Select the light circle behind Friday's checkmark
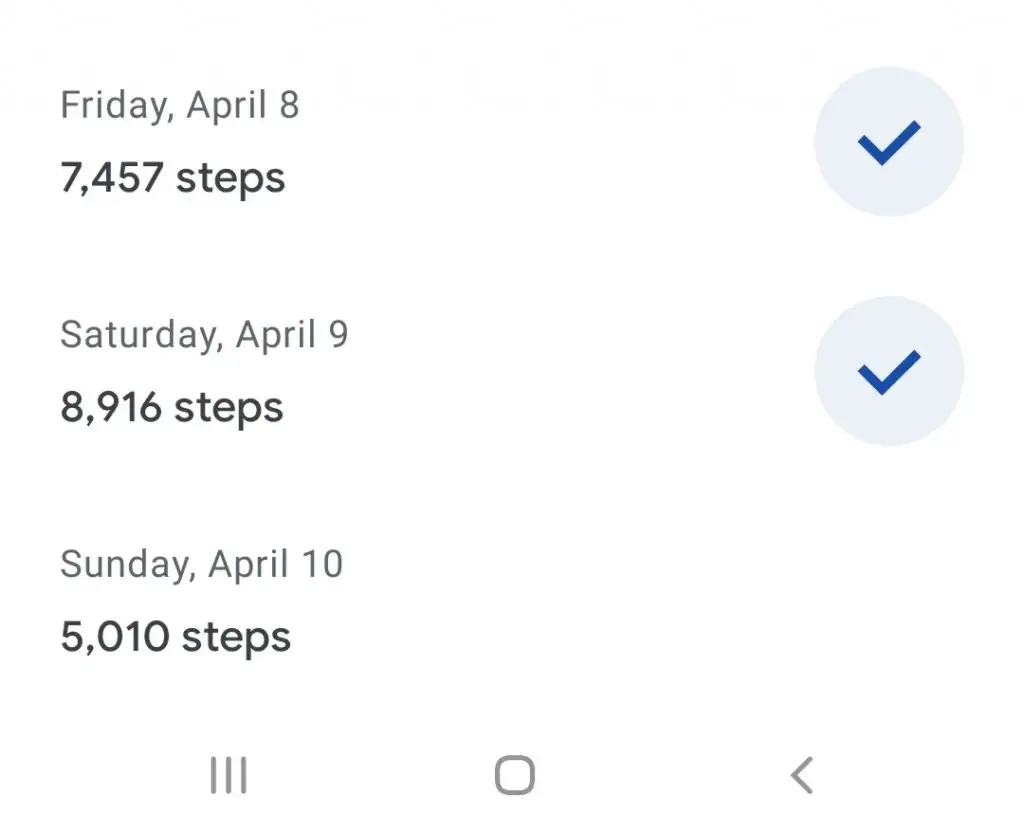This screenshot has height=833, width=1024. pos(889,142)
